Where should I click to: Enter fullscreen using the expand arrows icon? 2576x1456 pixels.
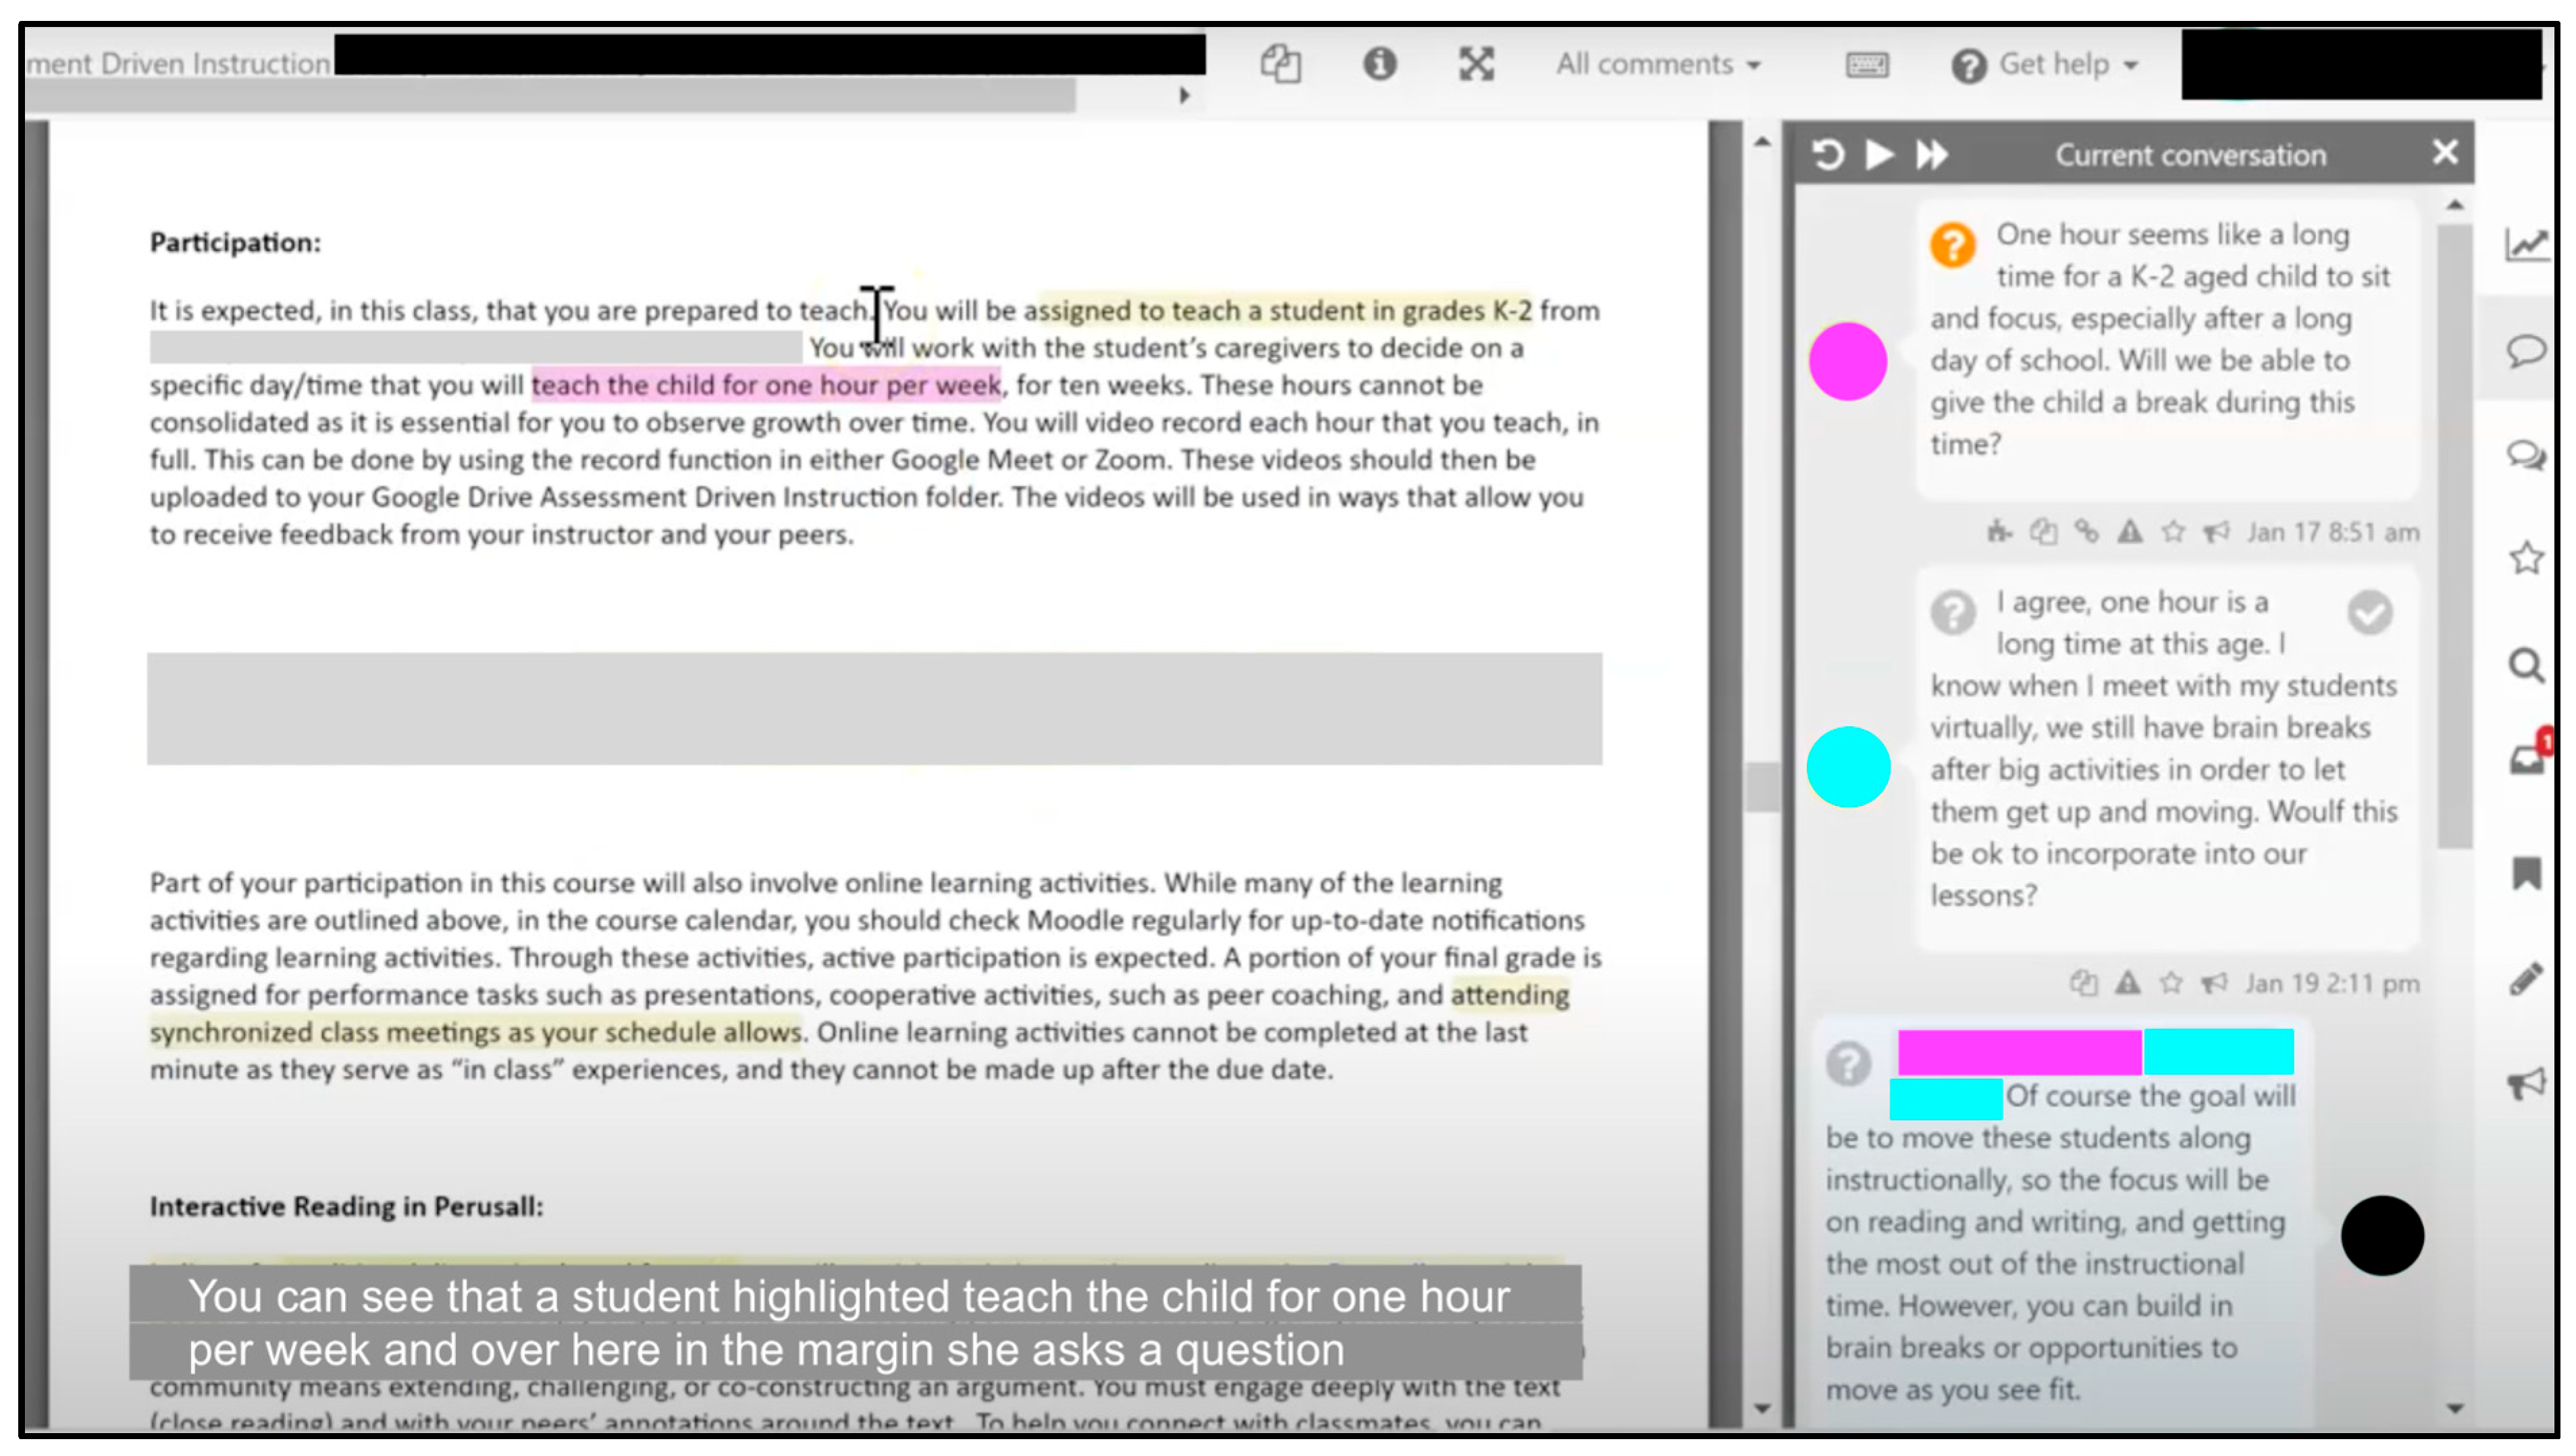[1476, 64]
